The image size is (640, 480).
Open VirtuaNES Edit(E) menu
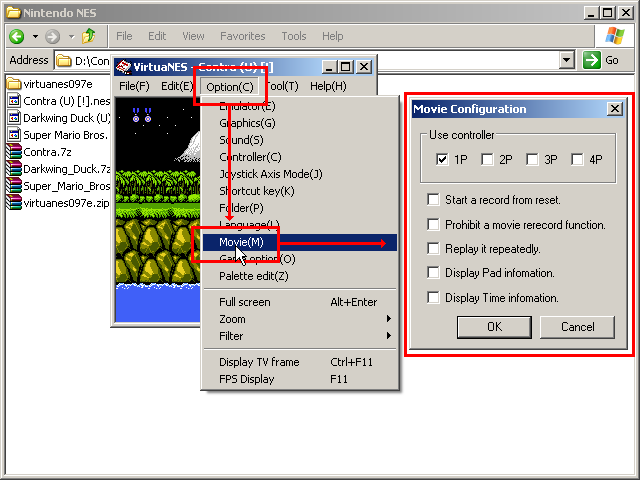tap(176, 86)
